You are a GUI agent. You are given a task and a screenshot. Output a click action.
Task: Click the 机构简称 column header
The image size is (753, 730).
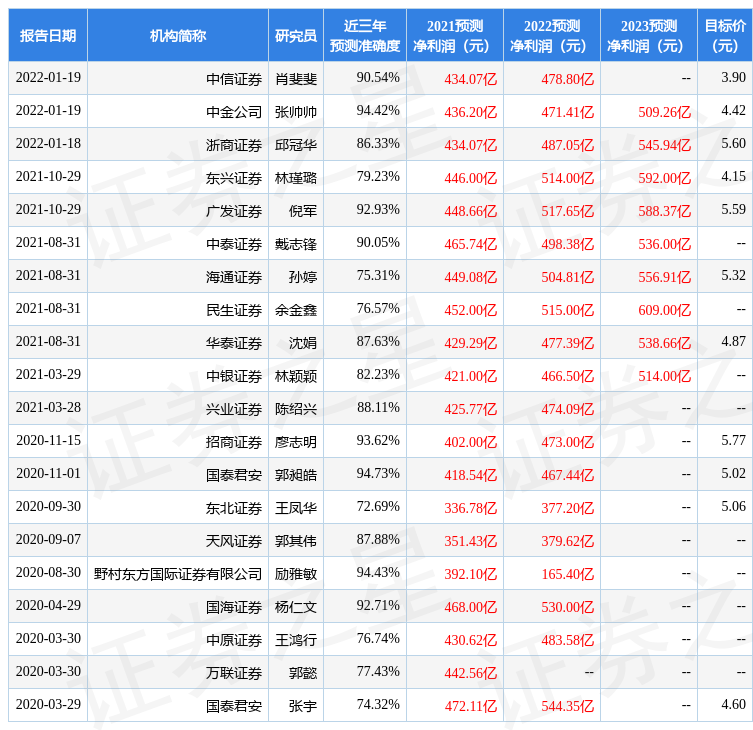[x=178, y=36]
